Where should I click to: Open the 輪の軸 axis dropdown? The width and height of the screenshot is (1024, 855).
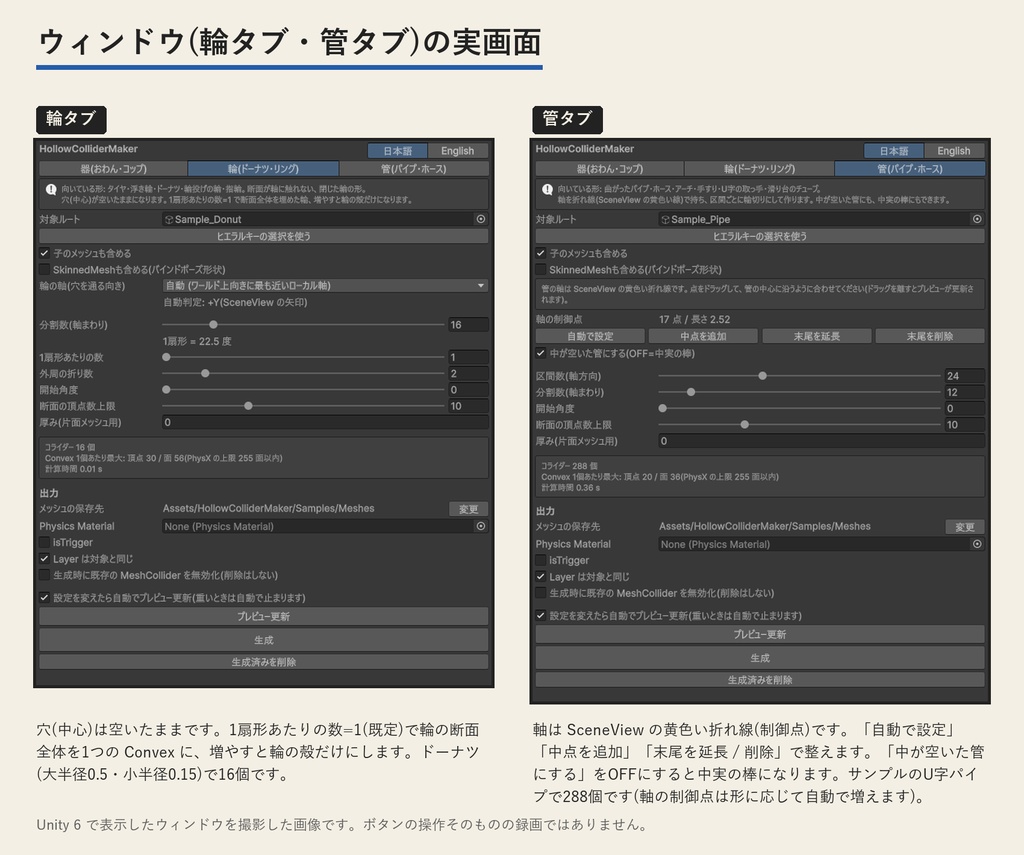(x=325, y=285)
